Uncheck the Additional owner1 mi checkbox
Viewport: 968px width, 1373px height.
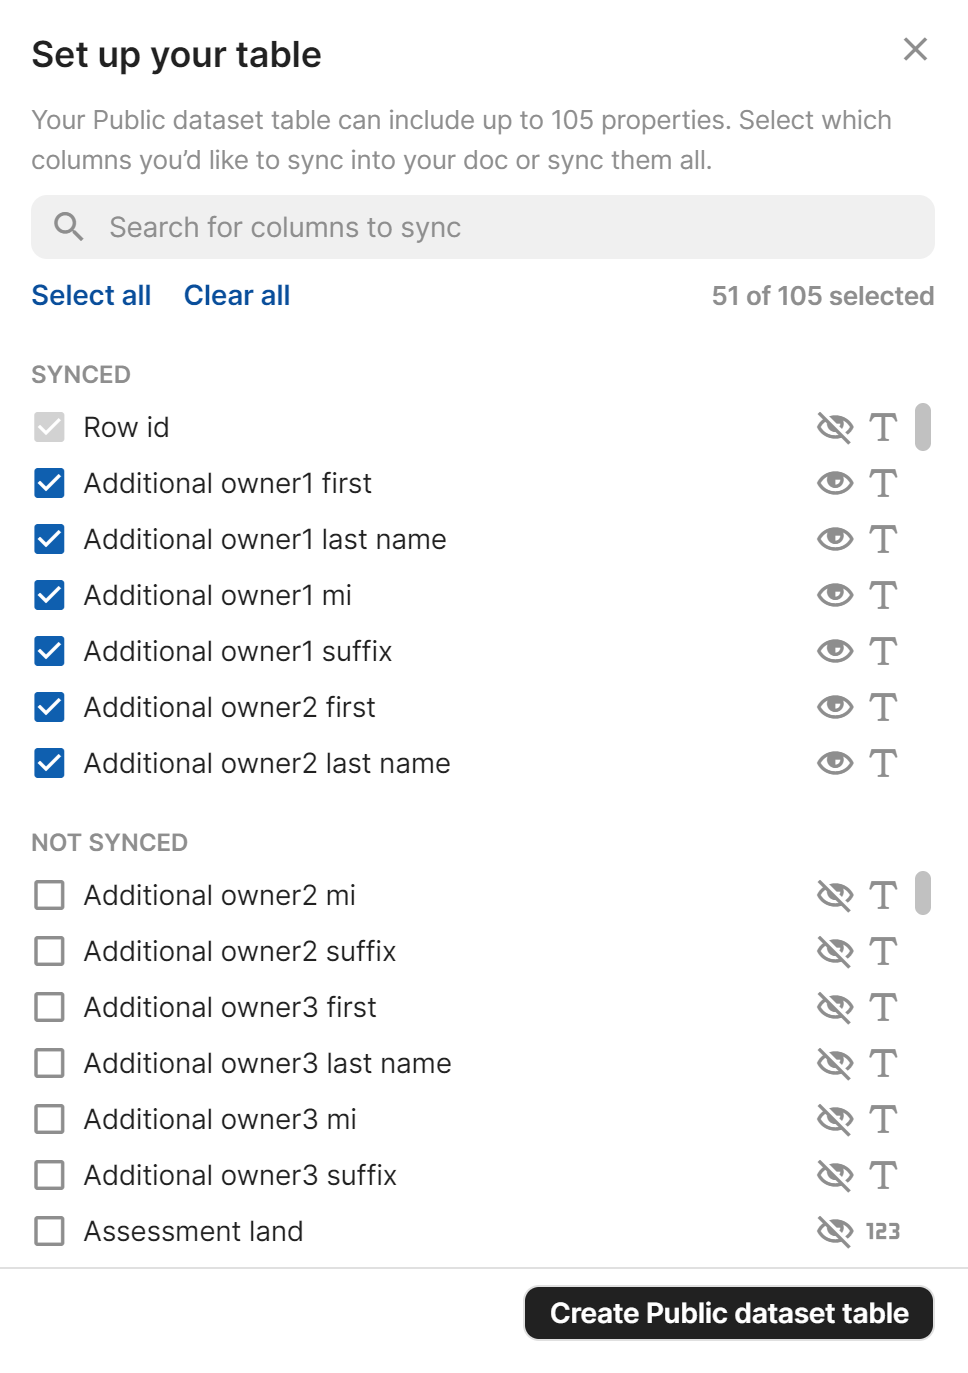(x=49, y=595)
